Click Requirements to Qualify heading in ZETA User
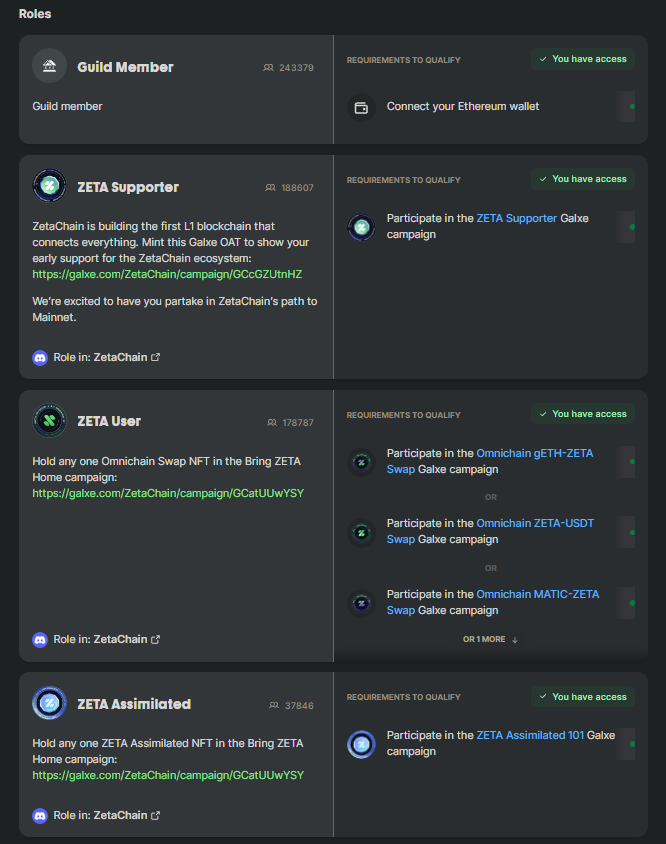 pyautogui.click(x=403, y=416)
